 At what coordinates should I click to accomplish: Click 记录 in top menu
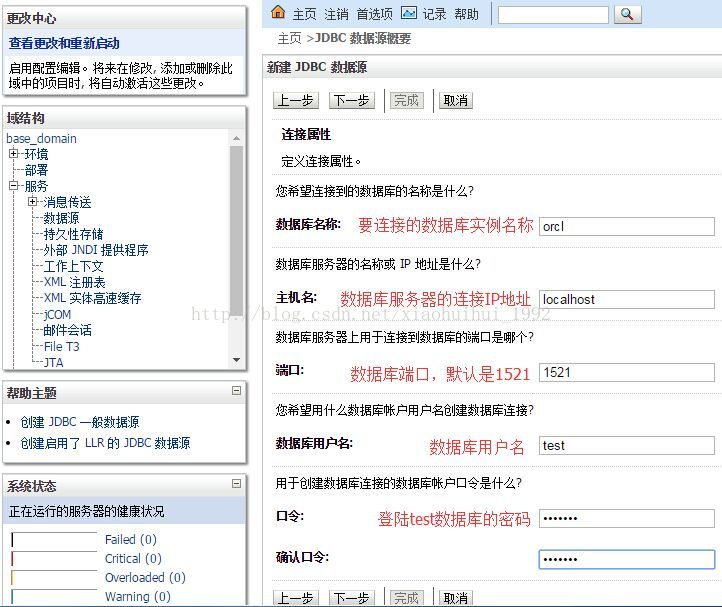pos(434,14)
